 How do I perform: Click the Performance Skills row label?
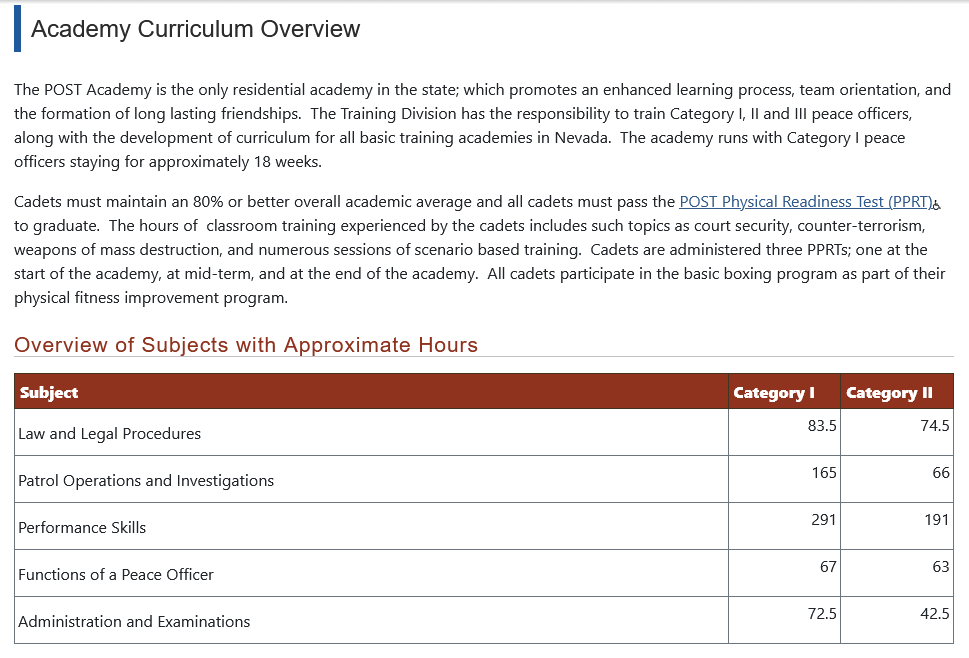[x=82, y=528]
